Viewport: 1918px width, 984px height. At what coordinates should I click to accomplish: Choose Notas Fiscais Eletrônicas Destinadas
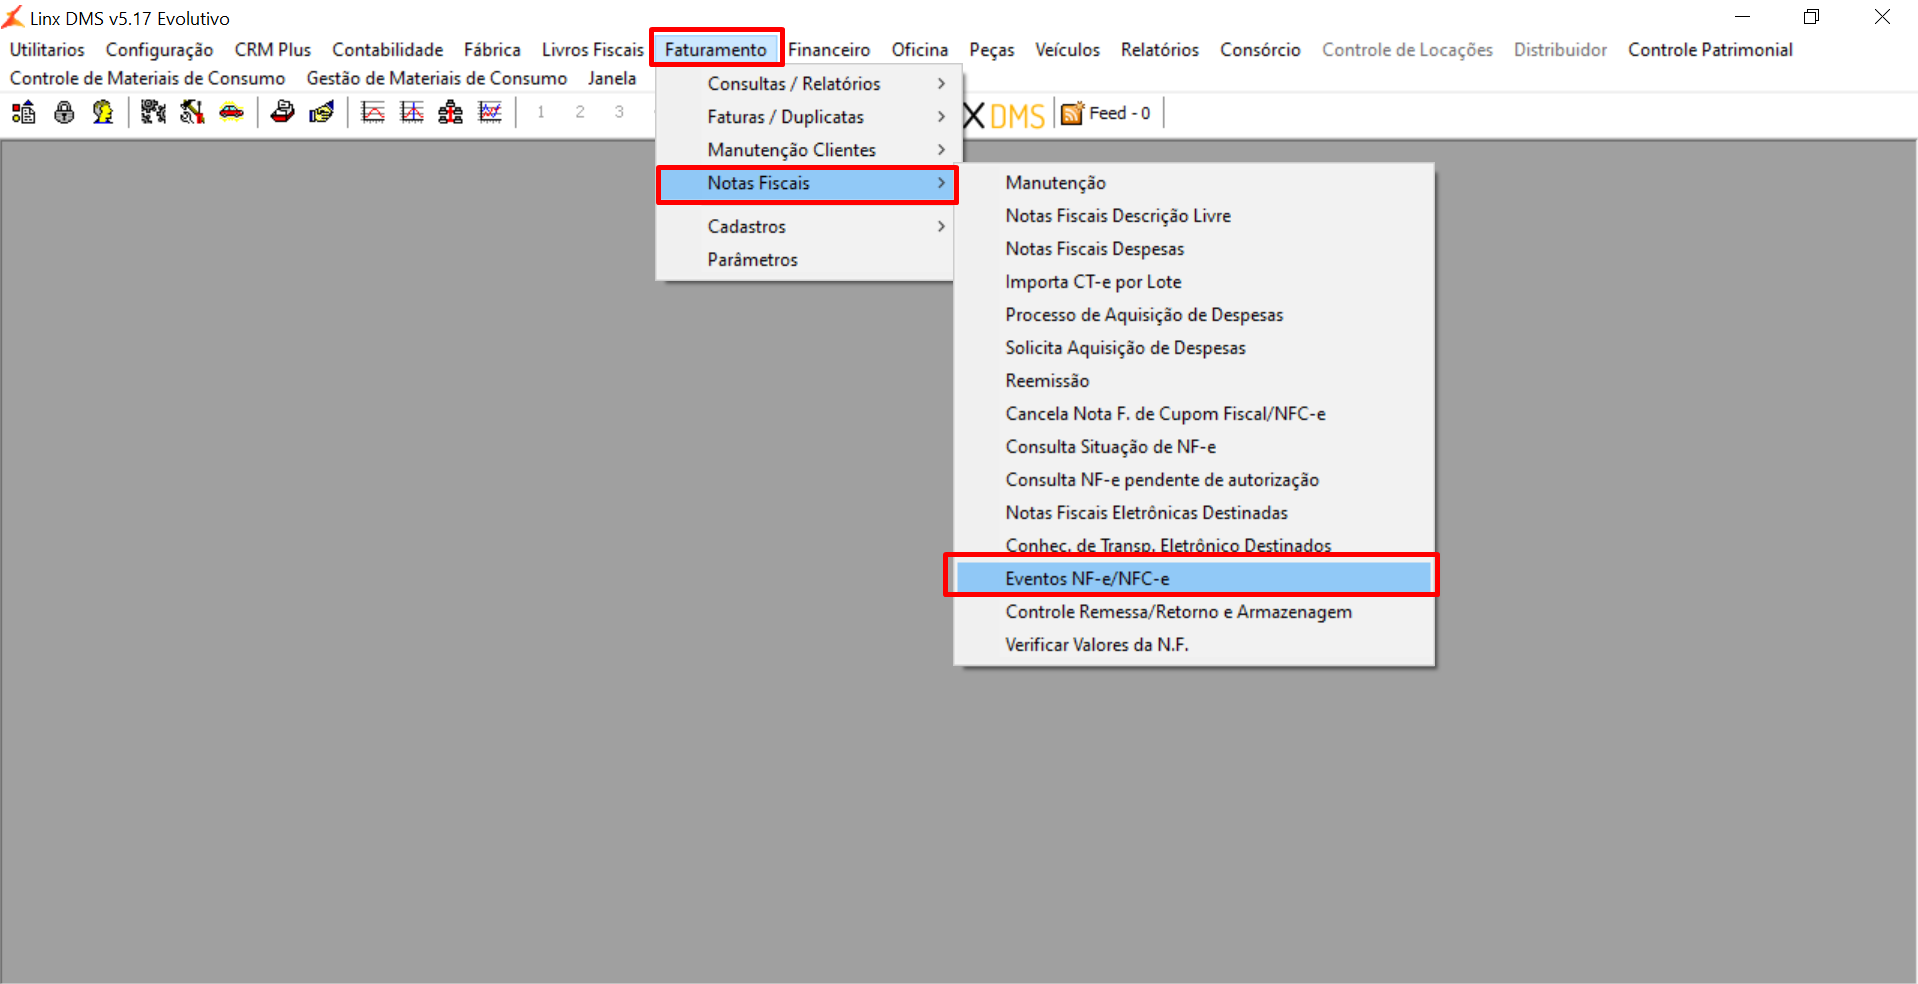point(1194,513)
